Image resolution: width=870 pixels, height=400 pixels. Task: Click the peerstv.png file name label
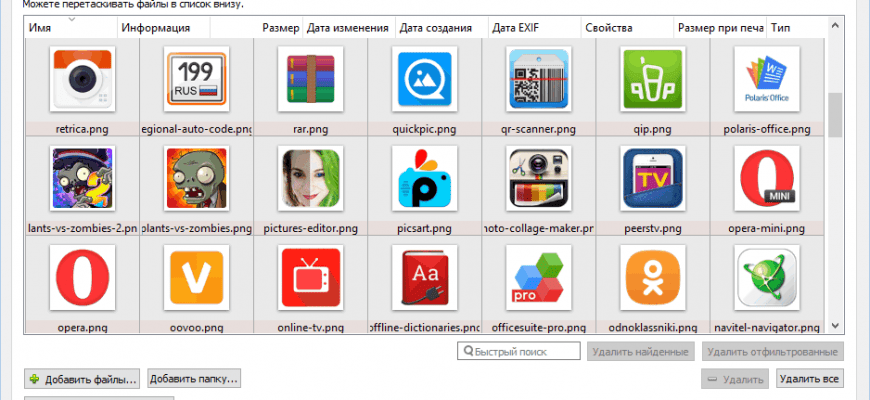click(x=652, y=229)
